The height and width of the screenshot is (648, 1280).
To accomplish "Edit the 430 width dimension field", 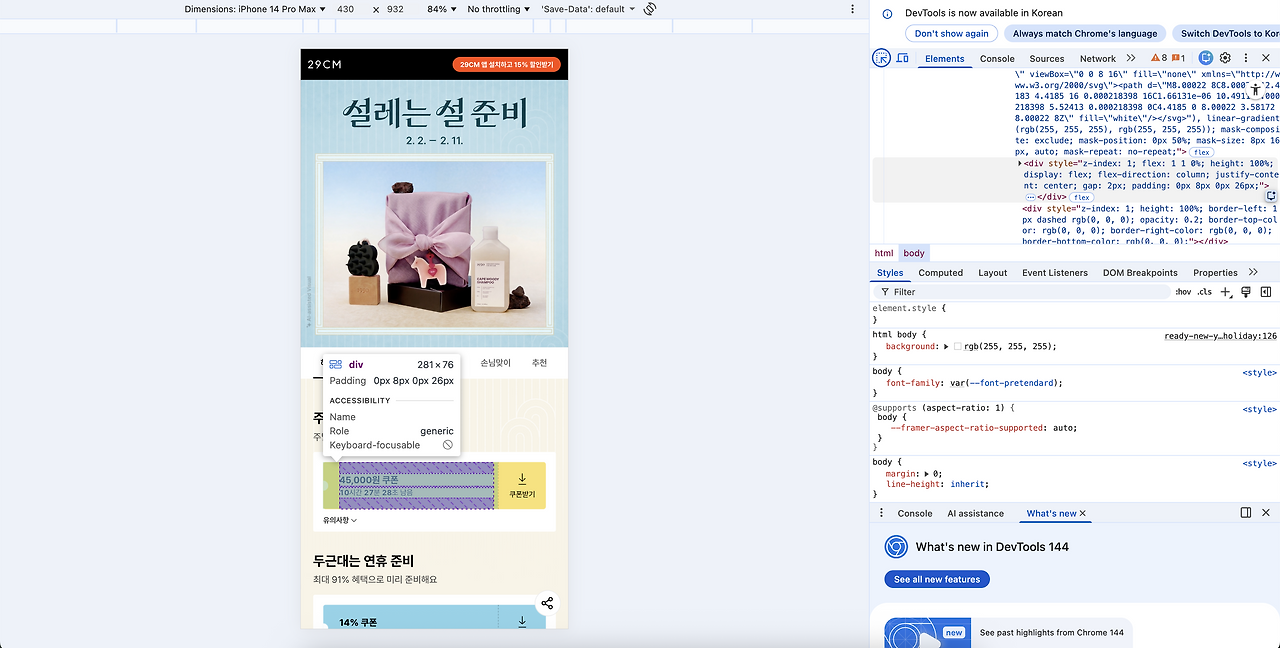I will 346,9.
